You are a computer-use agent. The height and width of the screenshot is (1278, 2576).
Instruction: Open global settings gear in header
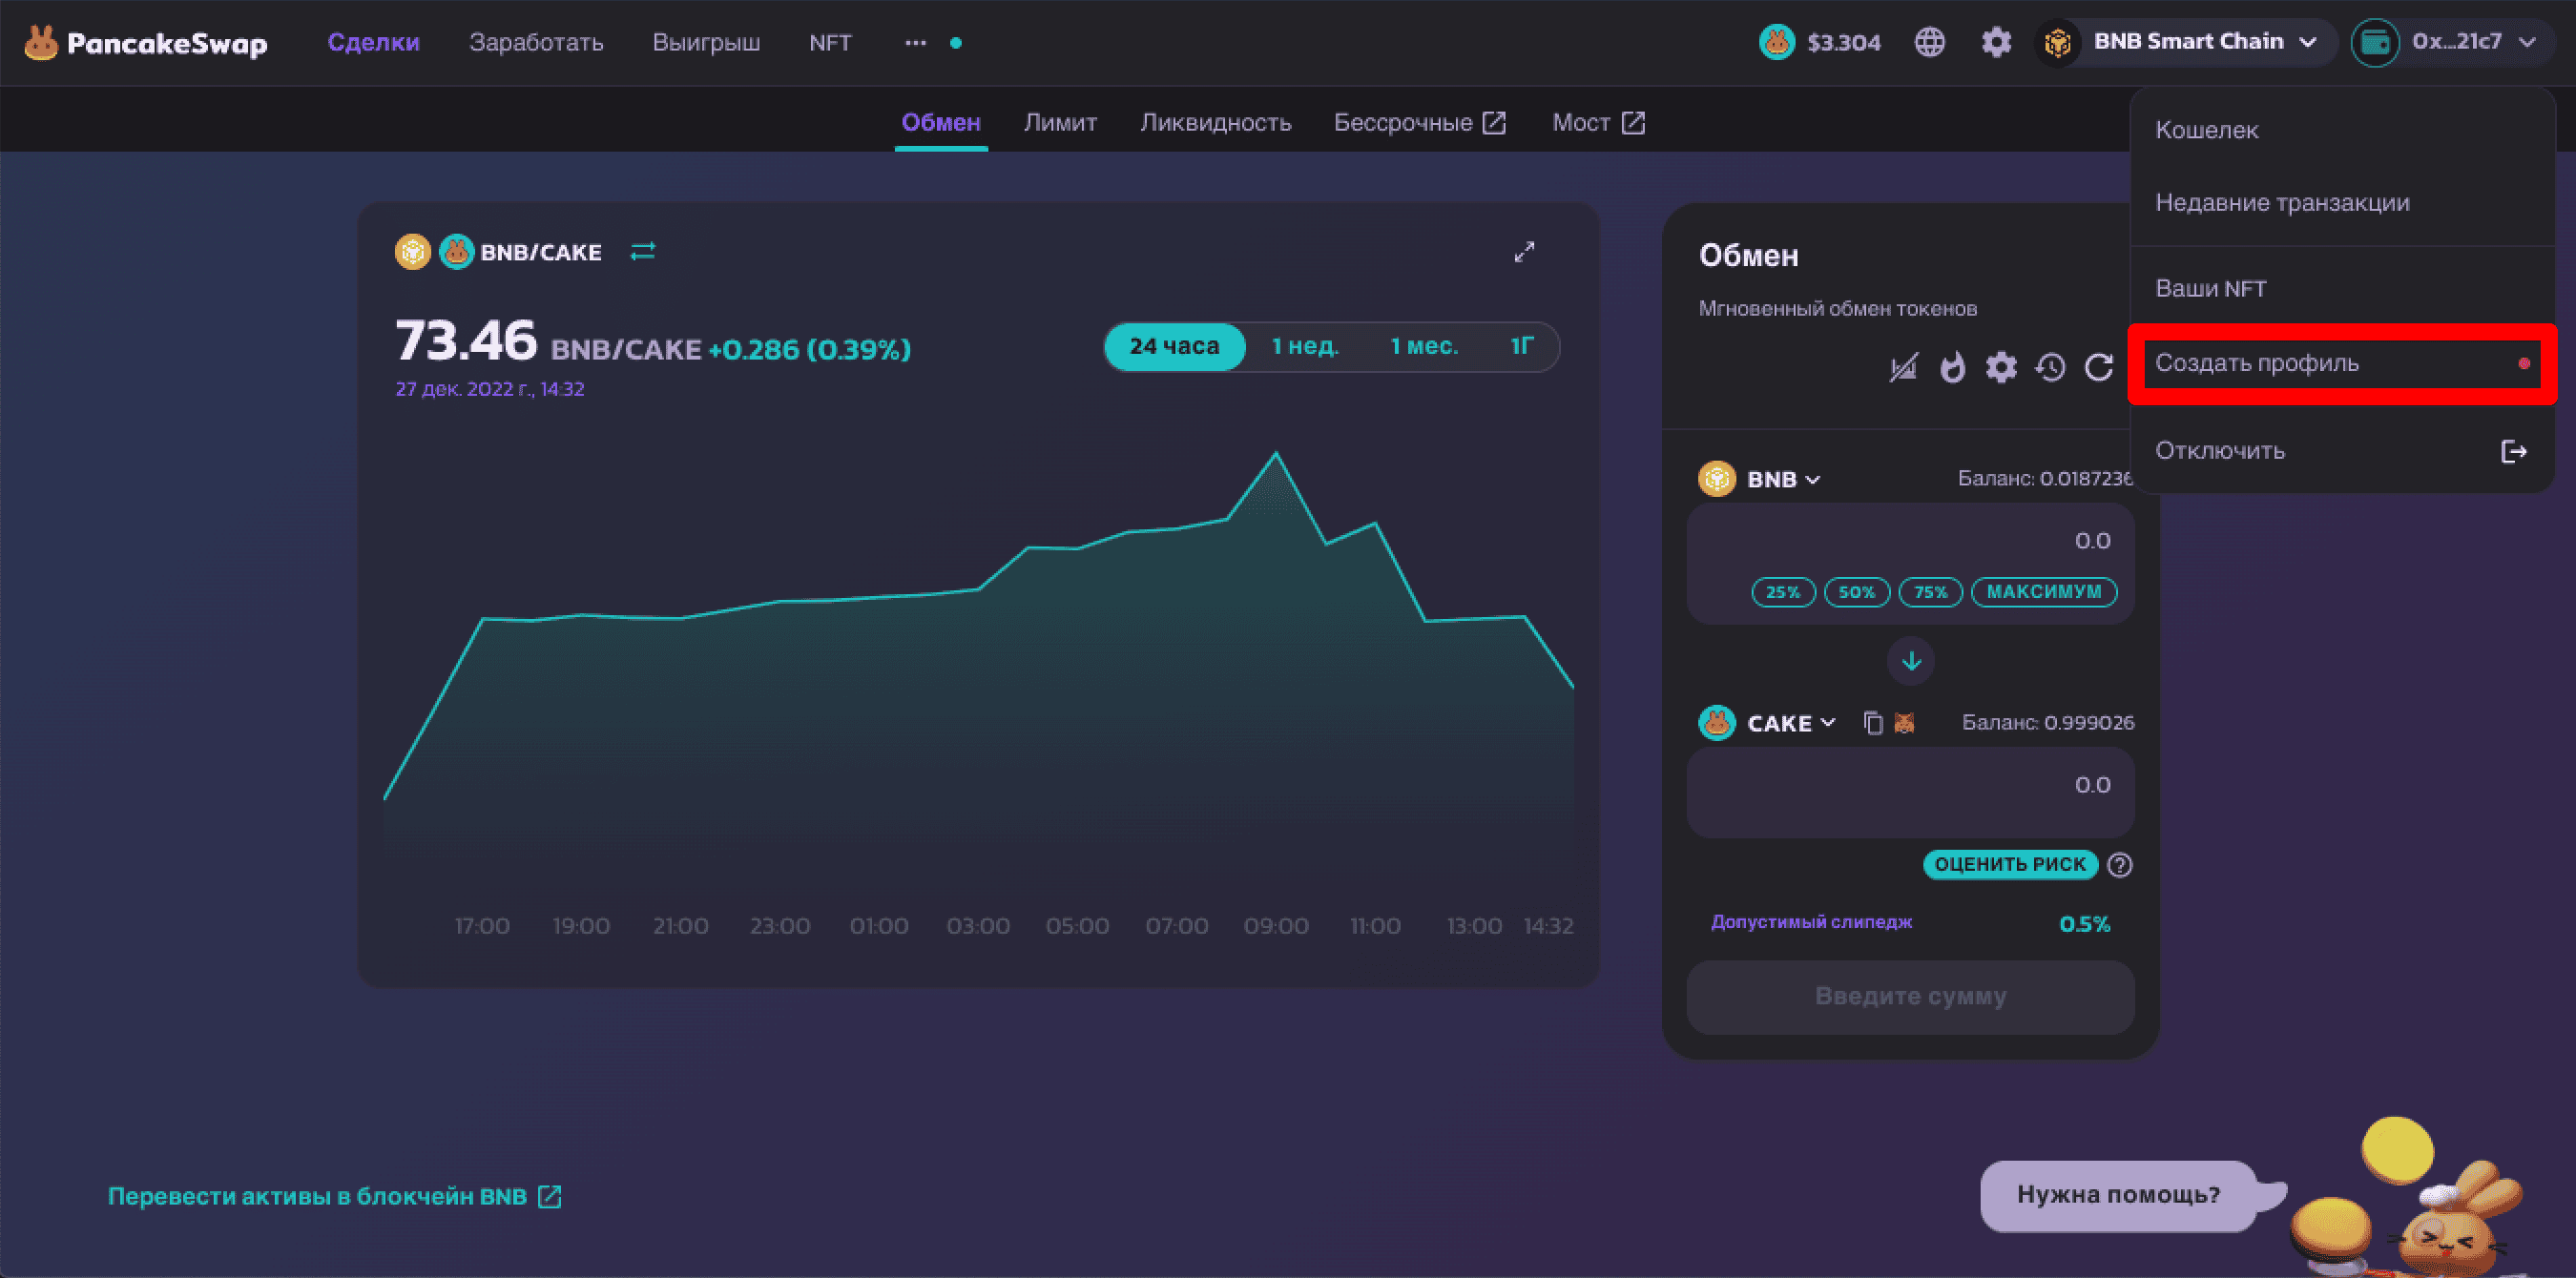pyautogui.click(x=1996, y=42)
